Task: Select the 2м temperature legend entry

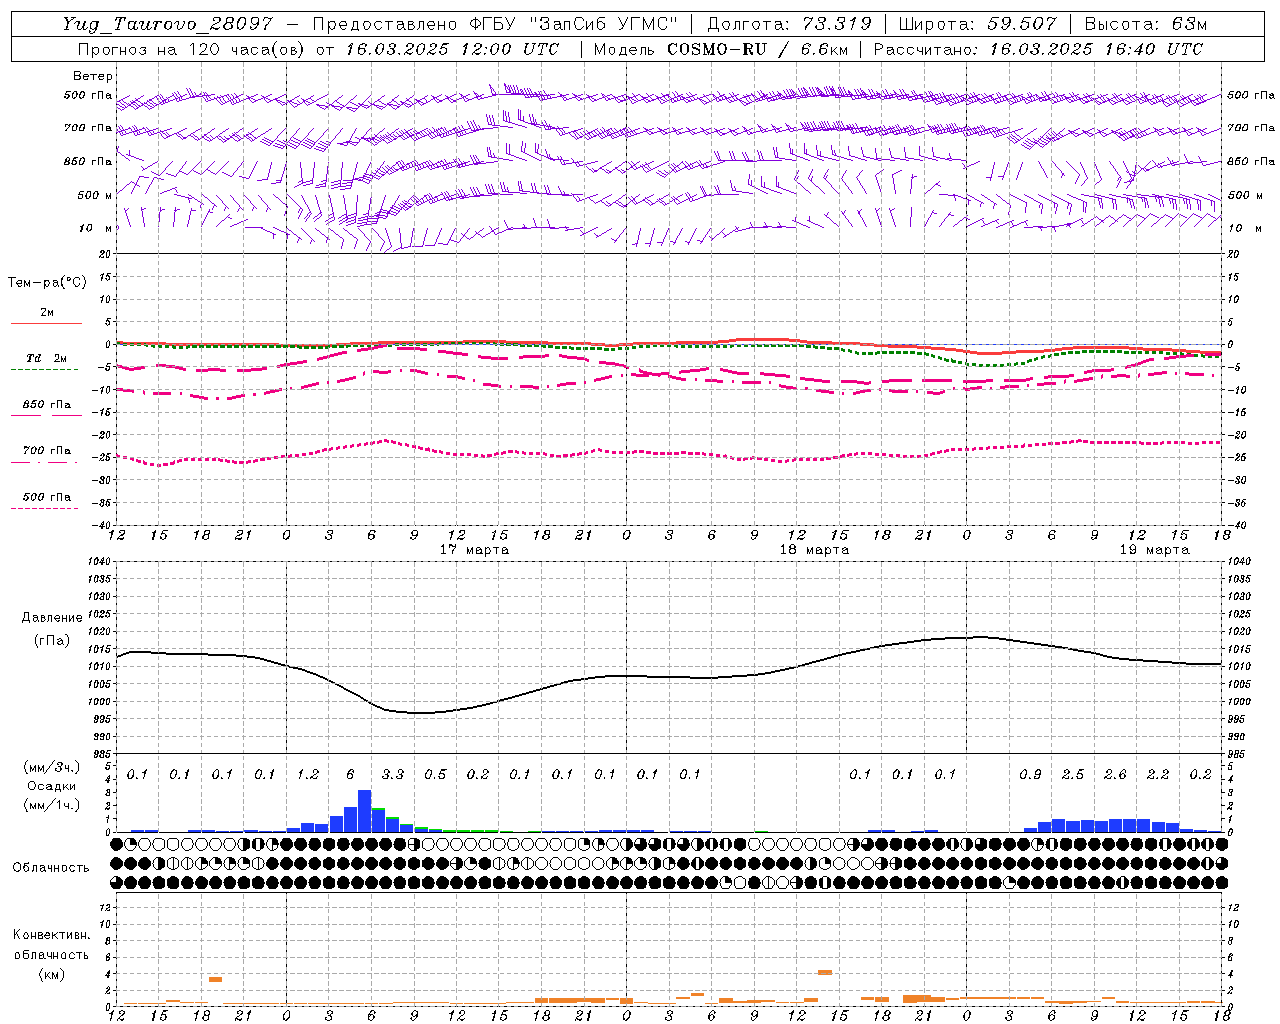Action: (x=47, y=313)
